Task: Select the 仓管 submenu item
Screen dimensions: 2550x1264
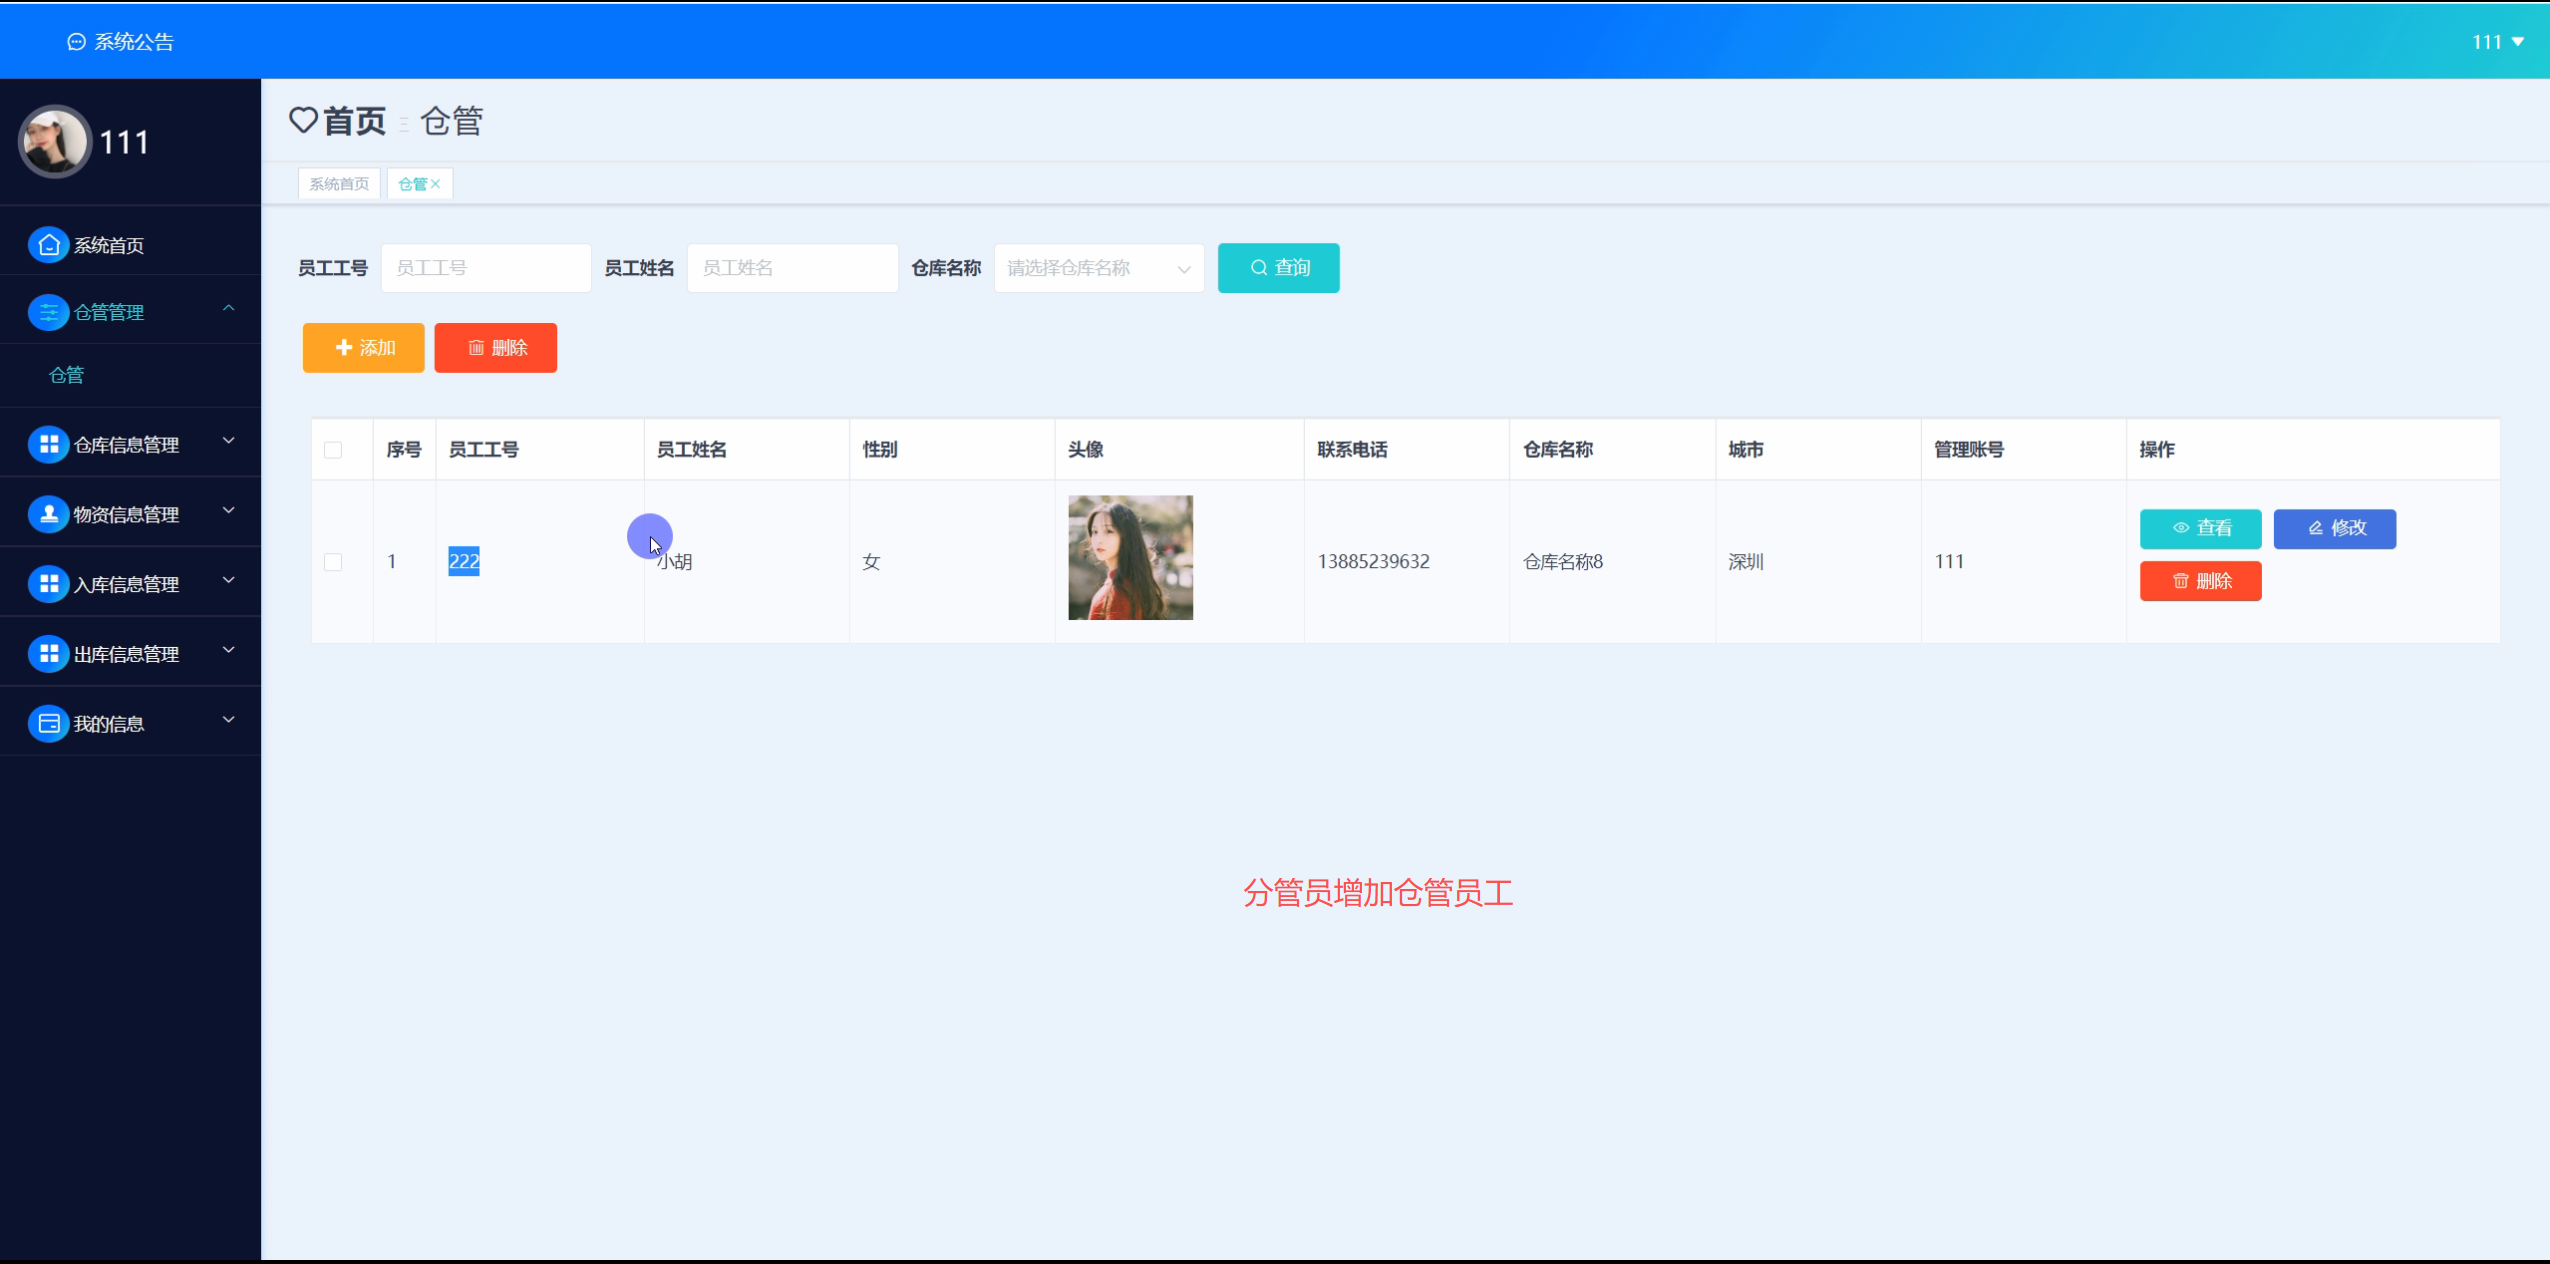Action: 67,375
